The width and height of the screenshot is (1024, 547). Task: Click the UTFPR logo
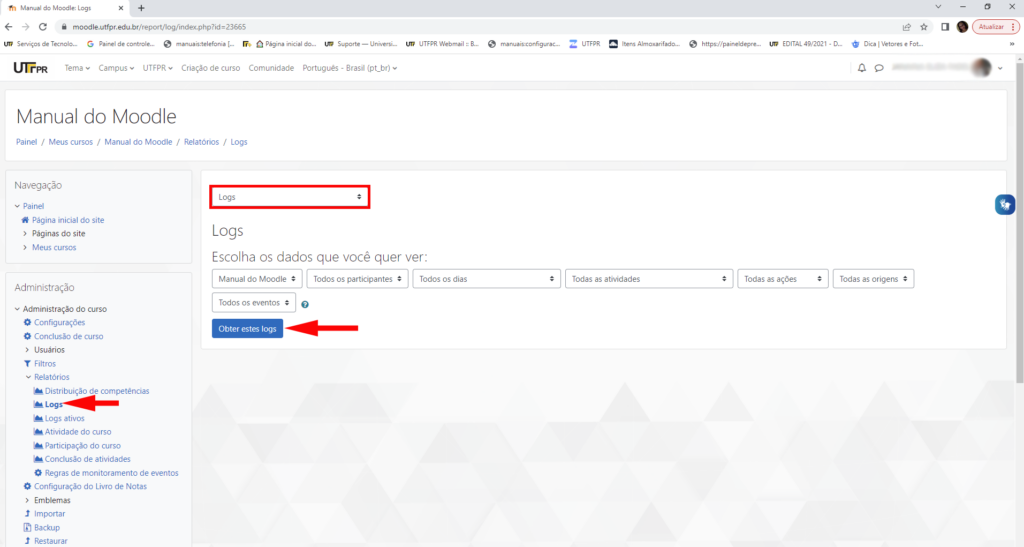click(x=30, y=68)
